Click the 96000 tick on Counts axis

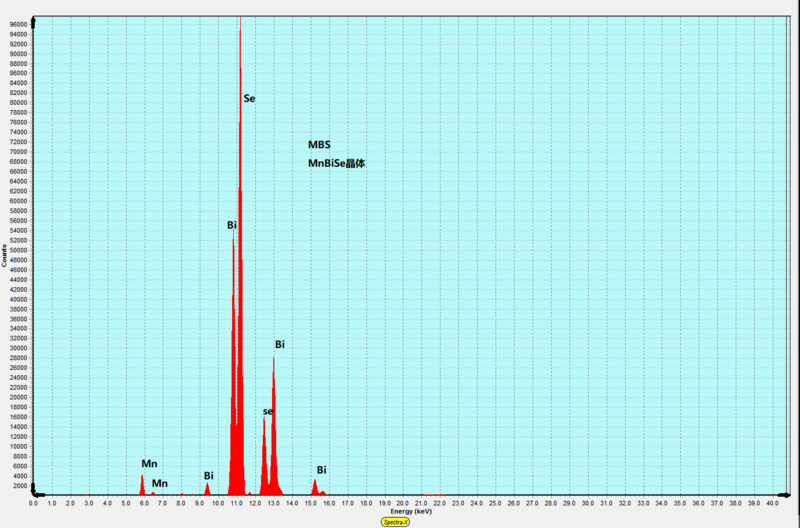click(19, 25)
